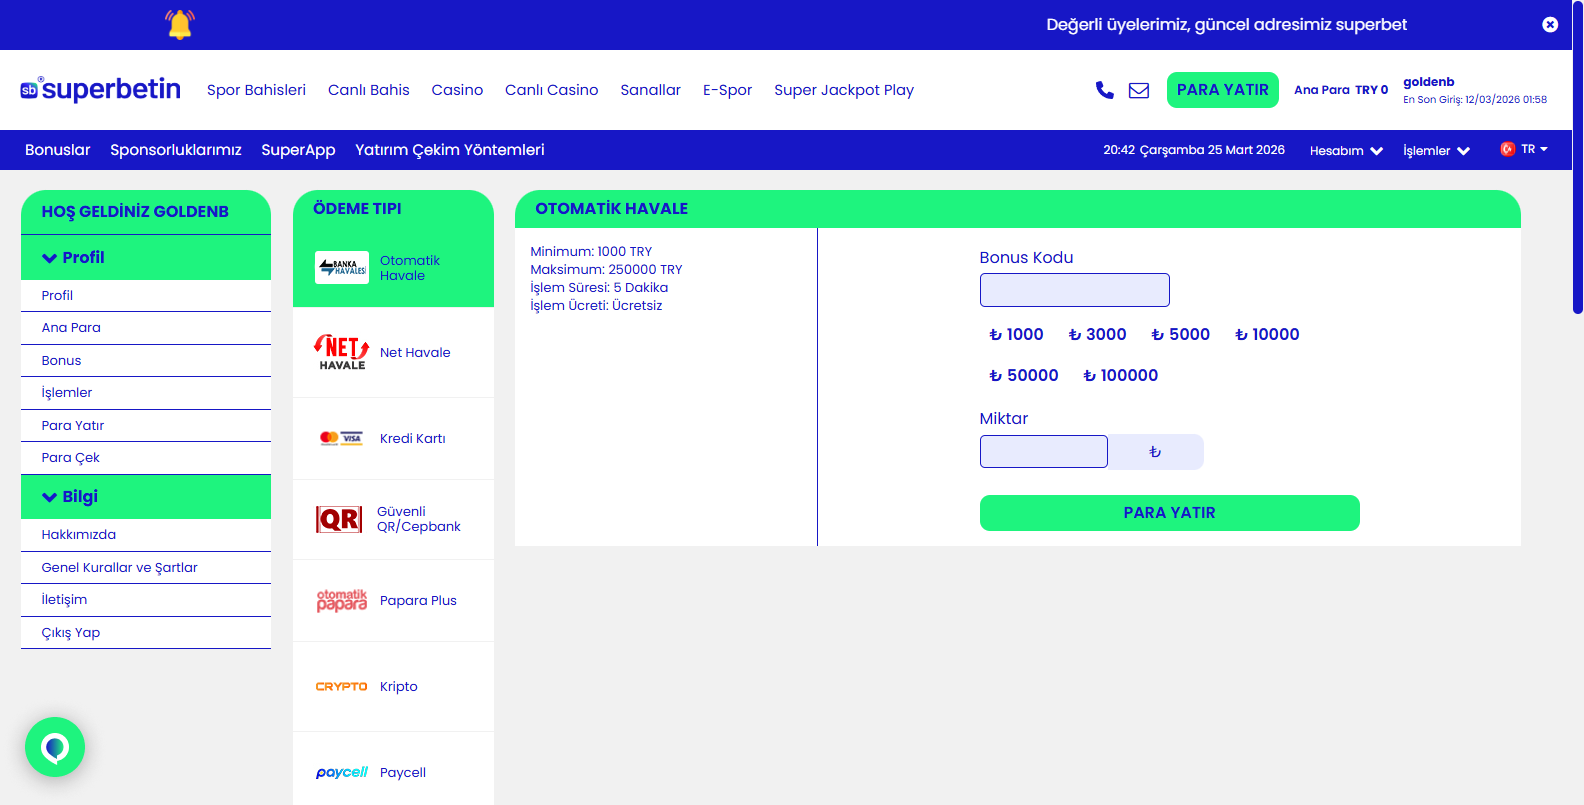Screen dimensions: 1584x805
Task: Select the 100000 lira quick amount
Action: click(1120, 375)
